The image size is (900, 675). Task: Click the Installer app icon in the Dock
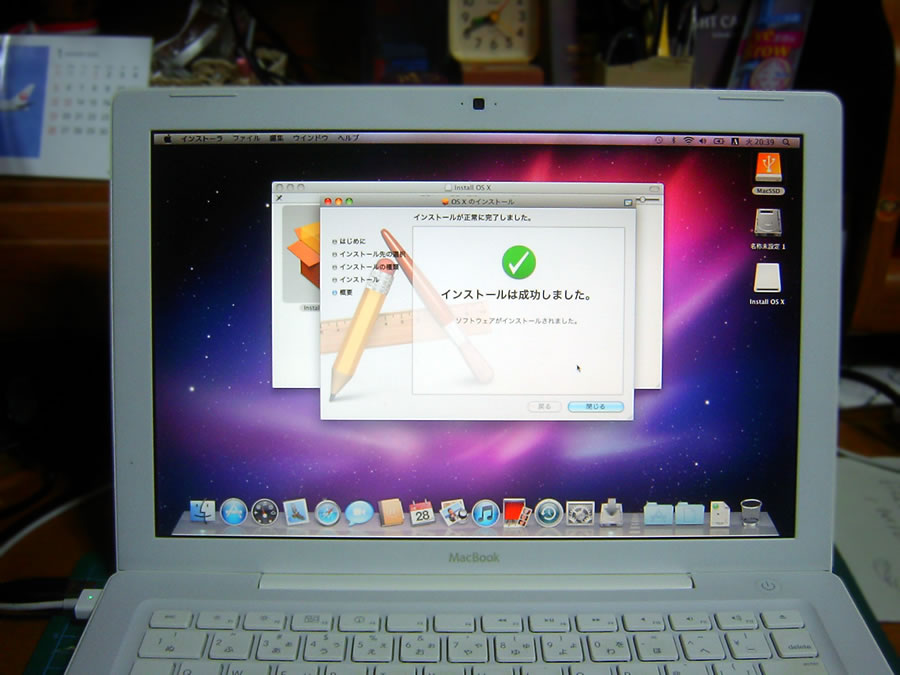611,513
